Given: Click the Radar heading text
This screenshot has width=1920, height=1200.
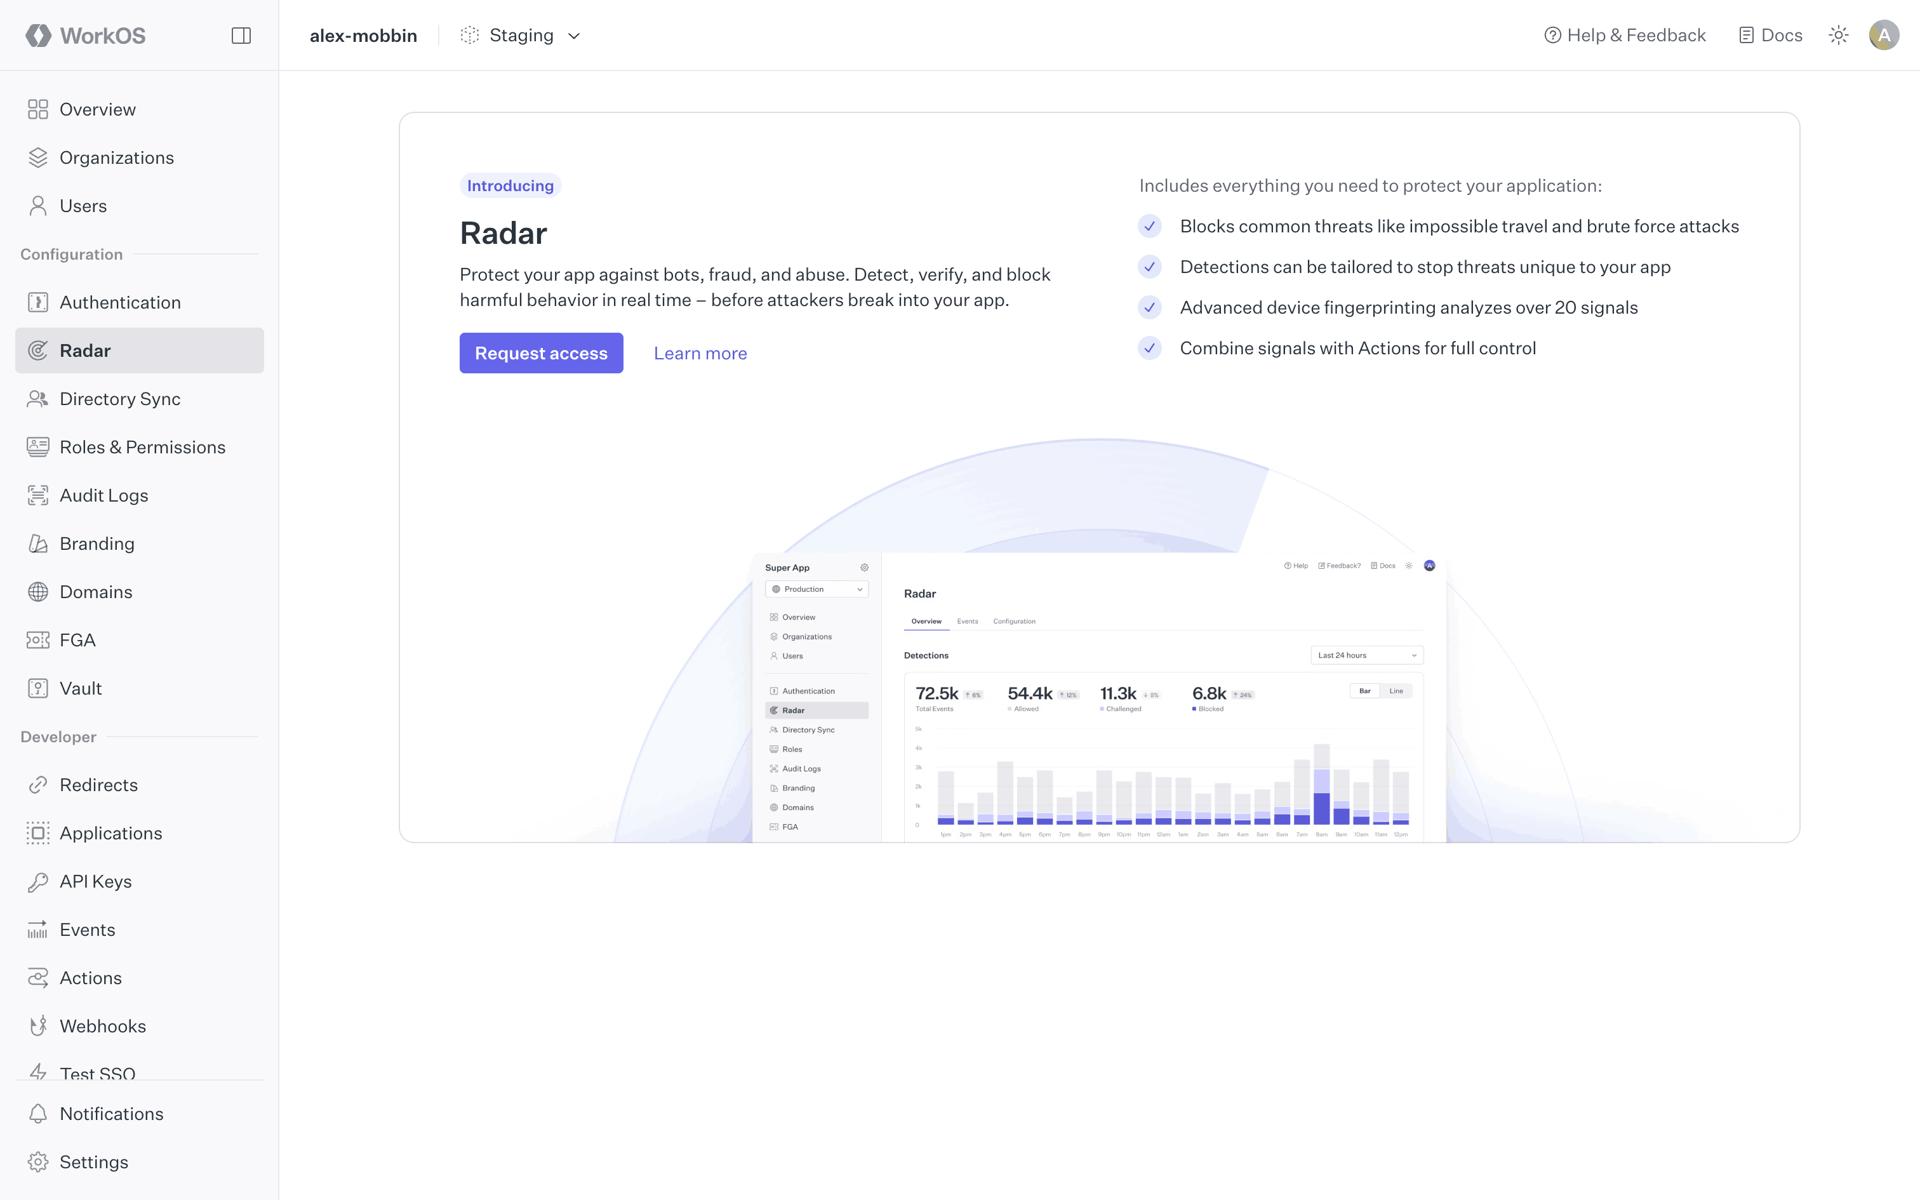Looking at the screenshot, I should (x=503, y=233).
